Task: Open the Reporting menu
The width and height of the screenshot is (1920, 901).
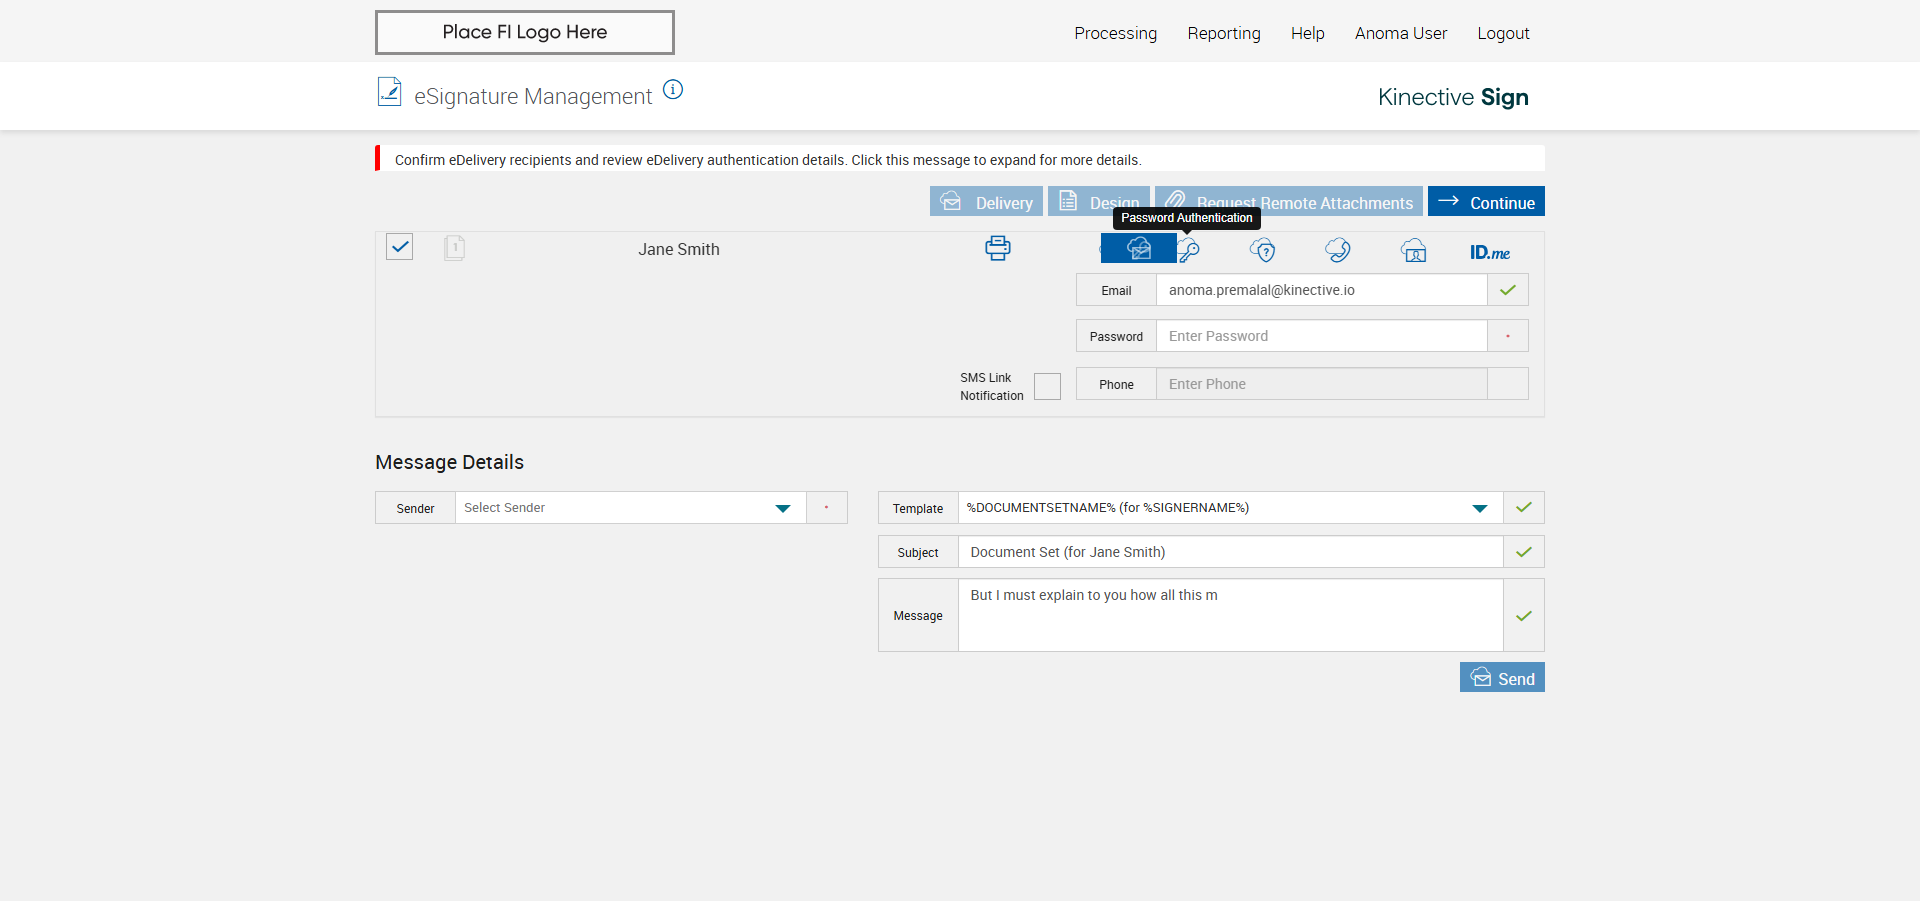Action: click(1223, 33)
